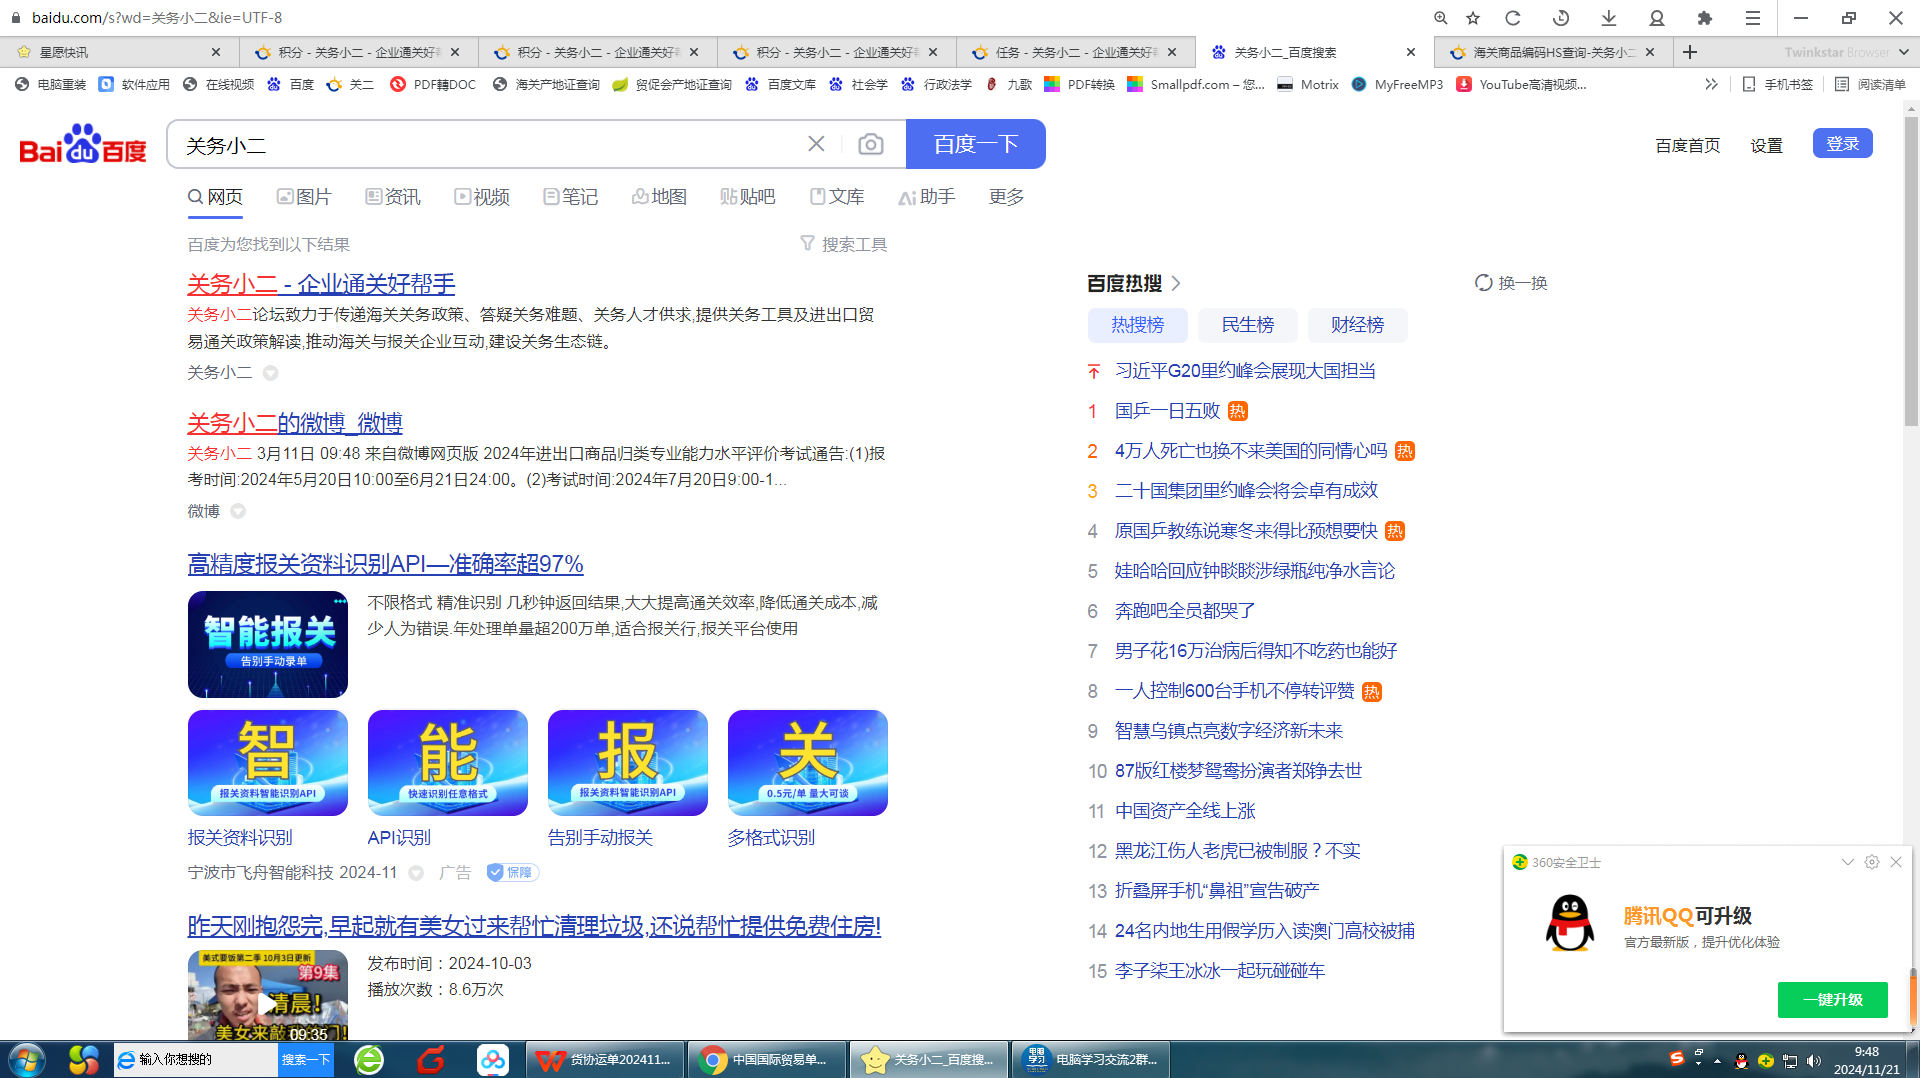Click the 登录 button

pyautogui.click(x=1842, y=143)
